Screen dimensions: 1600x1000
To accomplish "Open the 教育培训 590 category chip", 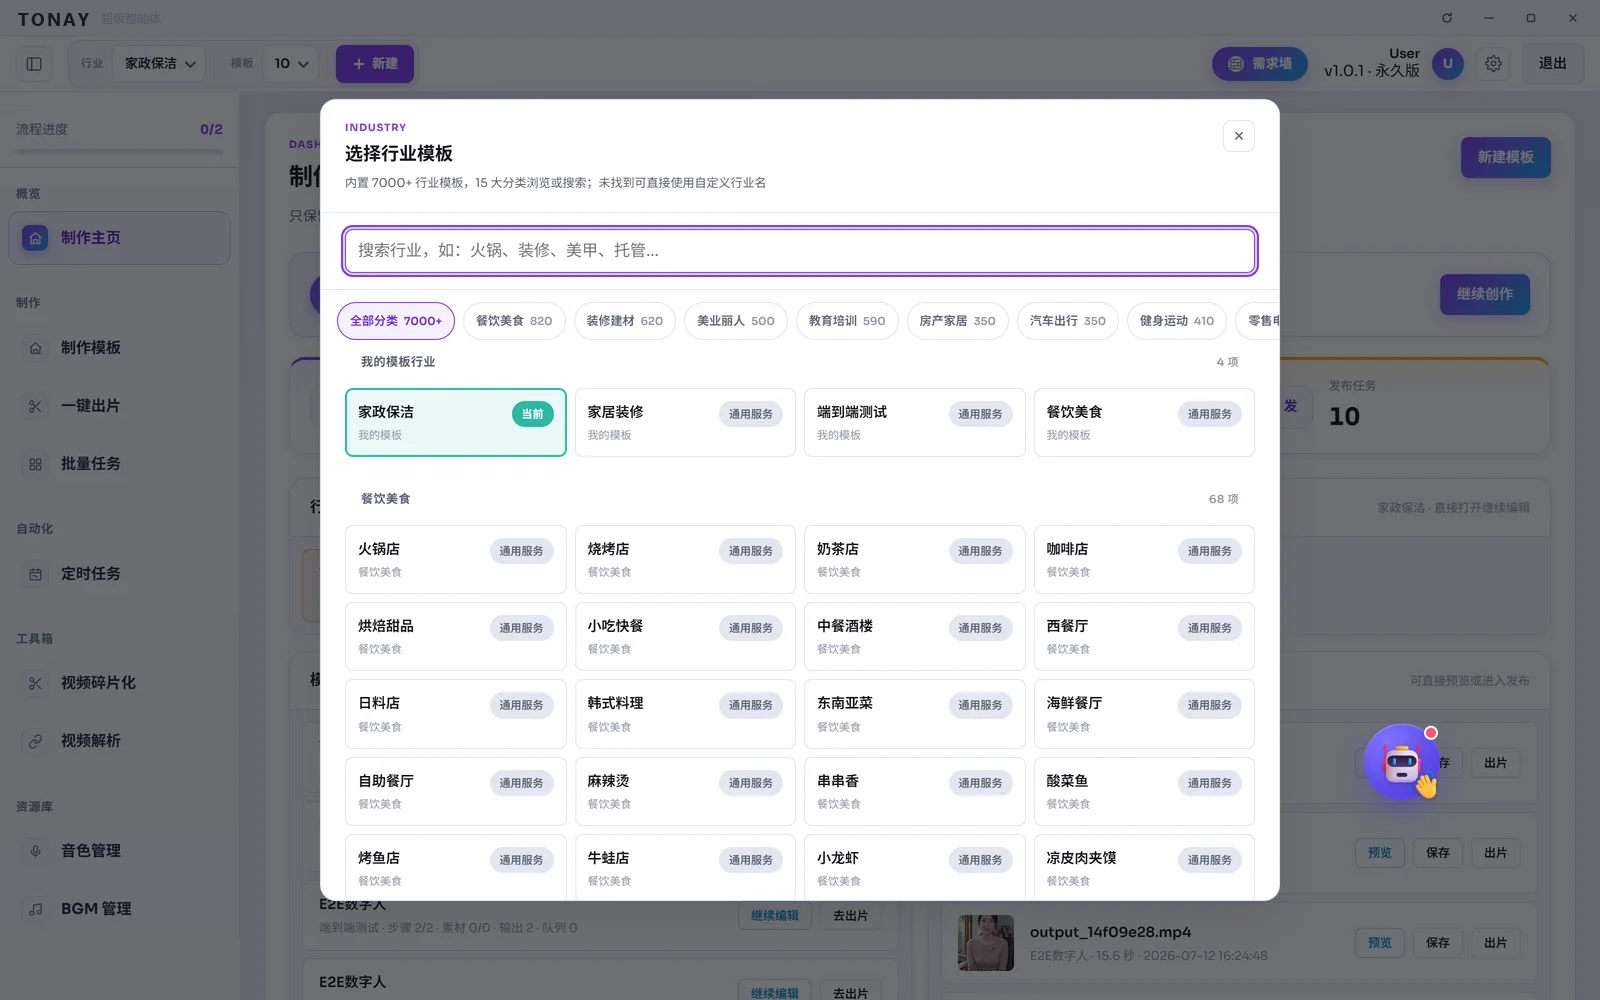I will point(847,321).
